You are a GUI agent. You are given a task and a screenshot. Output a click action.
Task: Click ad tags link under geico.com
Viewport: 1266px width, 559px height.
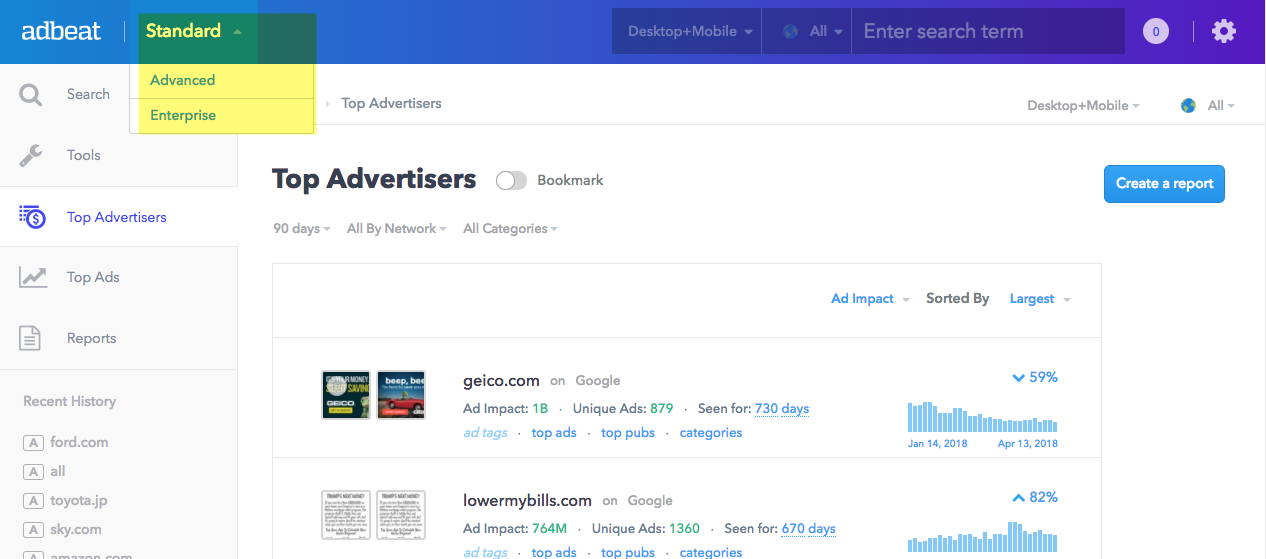tap(485, 433)
